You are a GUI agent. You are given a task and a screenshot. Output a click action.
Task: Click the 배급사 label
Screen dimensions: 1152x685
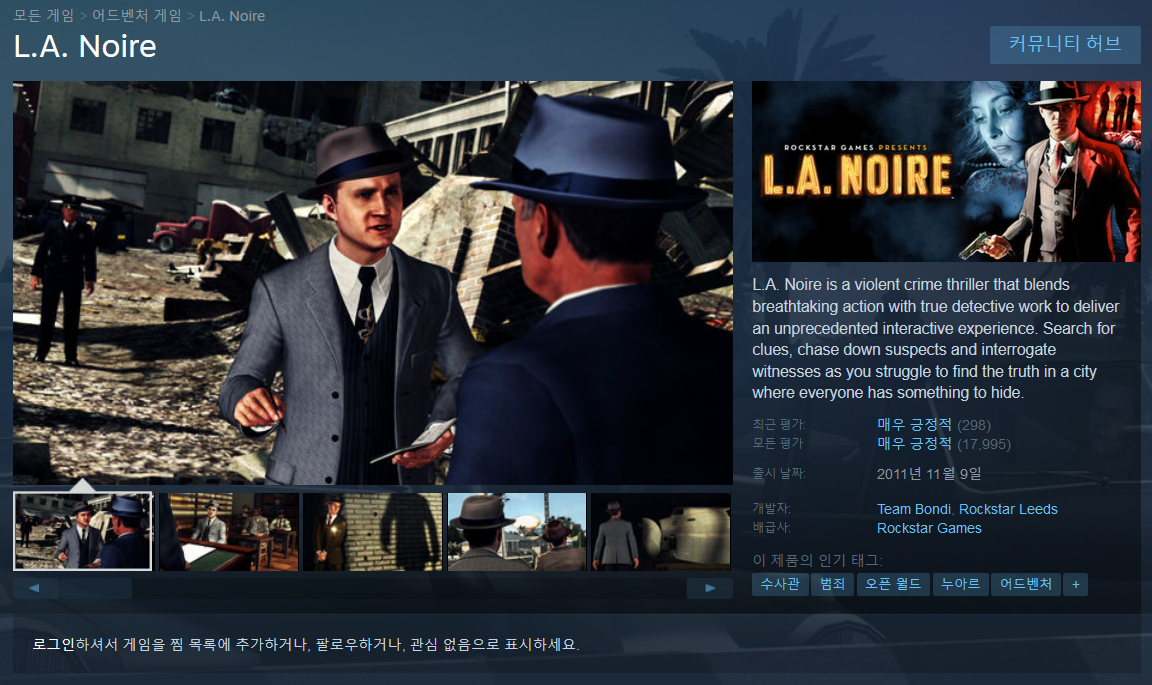click(x=771, y=527)
